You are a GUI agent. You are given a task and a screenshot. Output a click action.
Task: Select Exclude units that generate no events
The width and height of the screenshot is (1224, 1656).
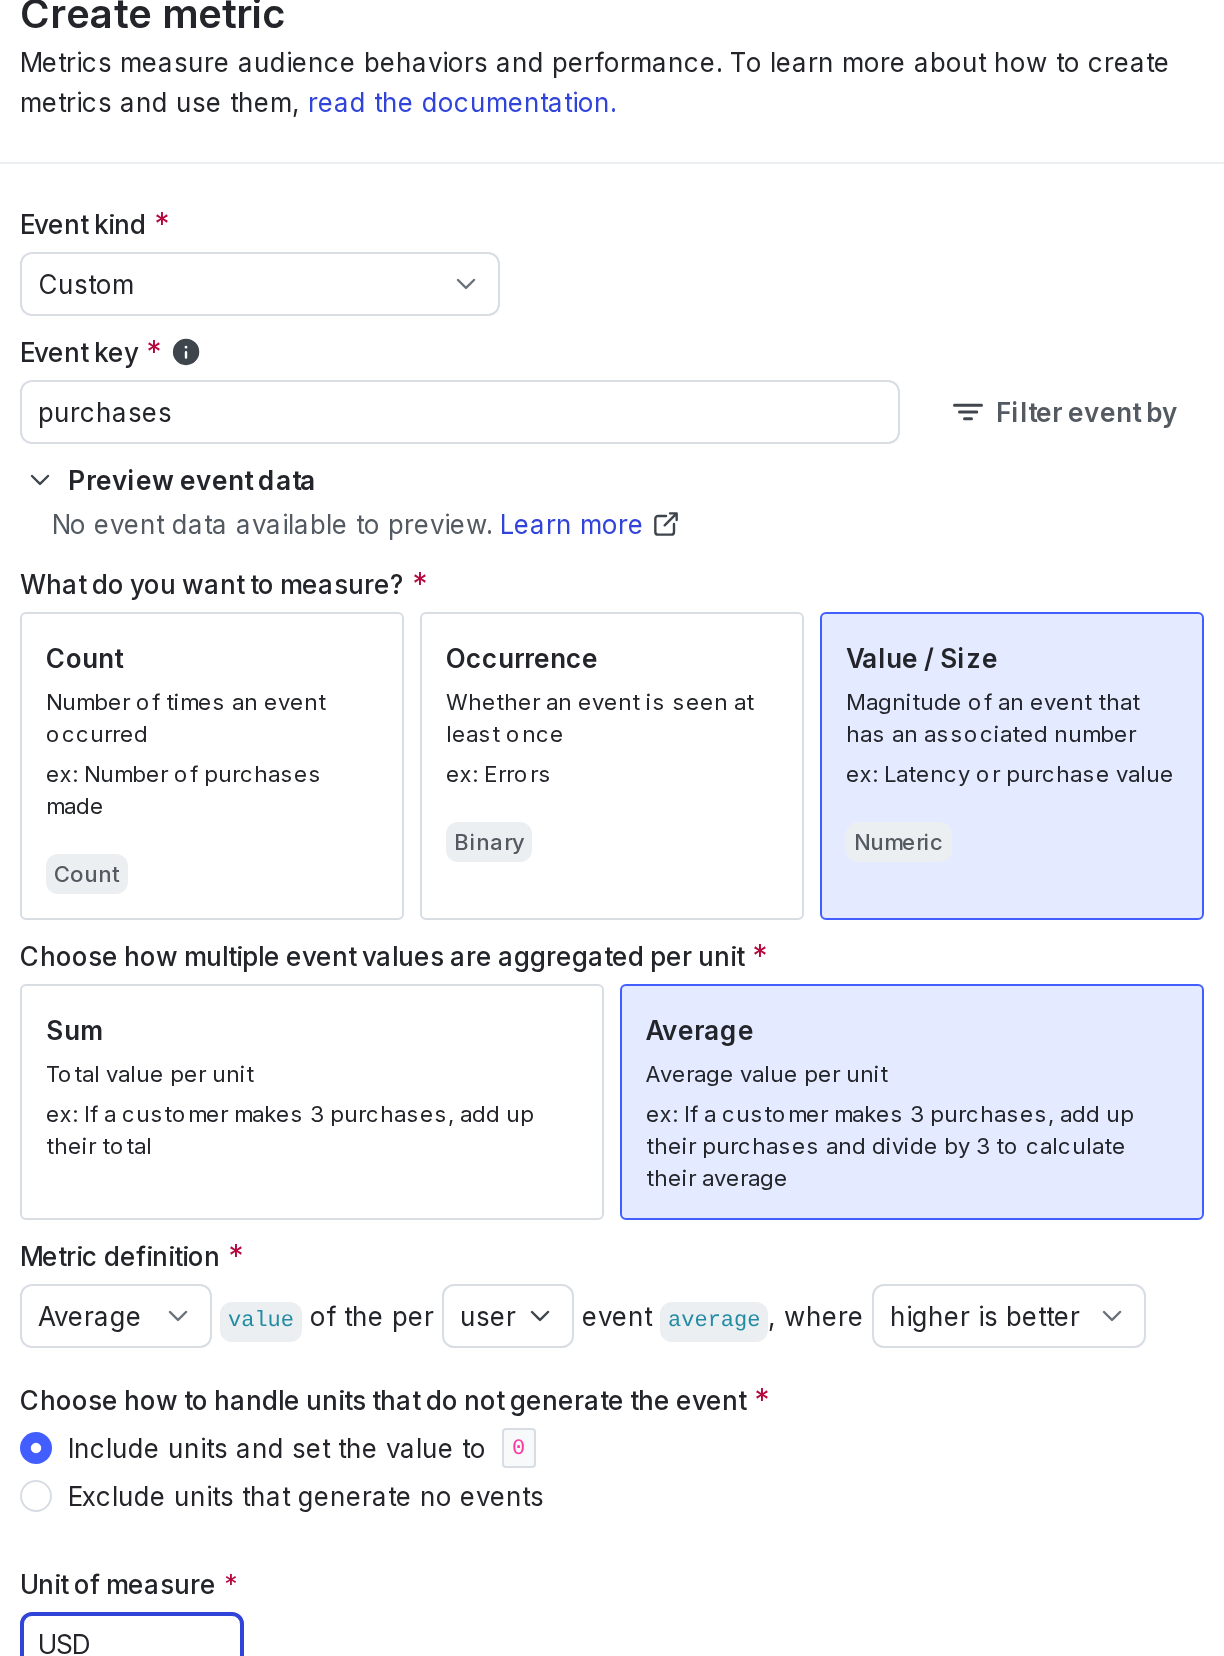pos(36,1496)
